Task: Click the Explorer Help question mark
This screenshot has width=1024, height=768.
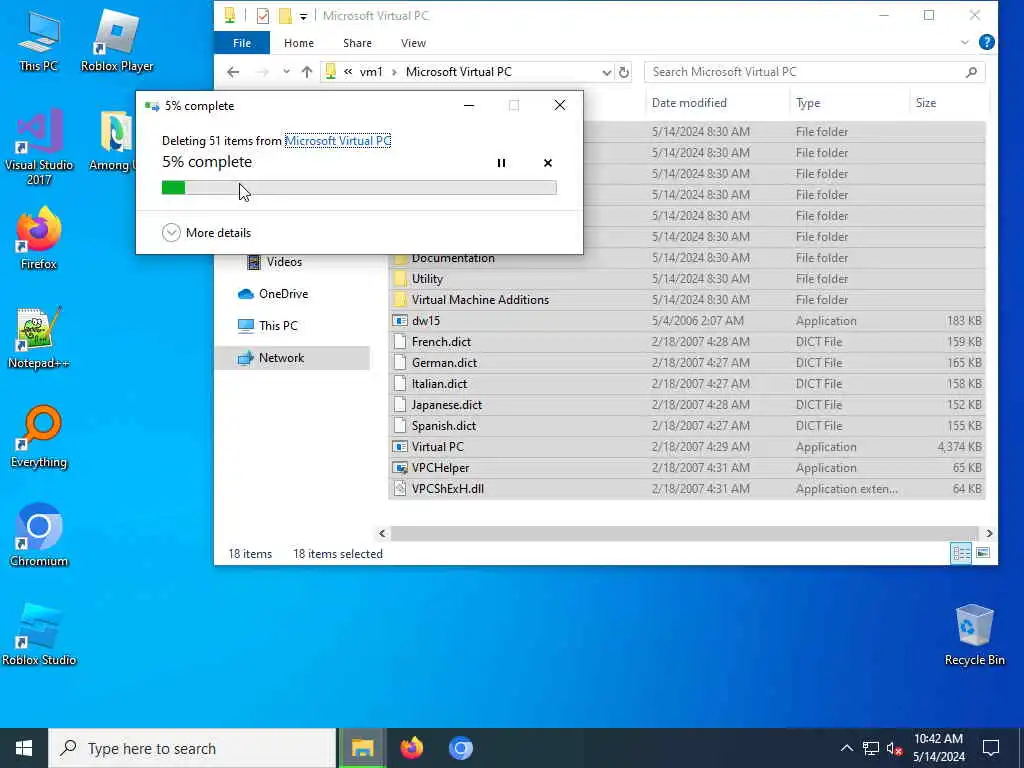Action: [987, 42]
